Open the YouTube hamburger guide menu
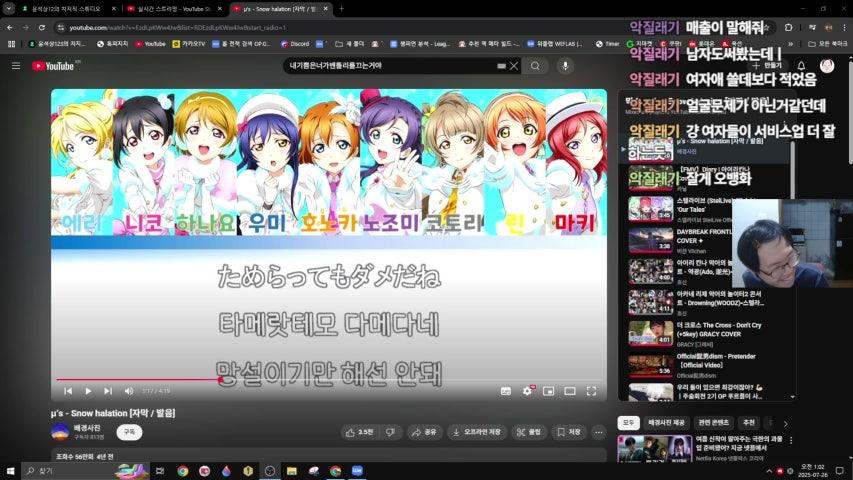This screenshot has width=853, height=480. click(16, 66)
